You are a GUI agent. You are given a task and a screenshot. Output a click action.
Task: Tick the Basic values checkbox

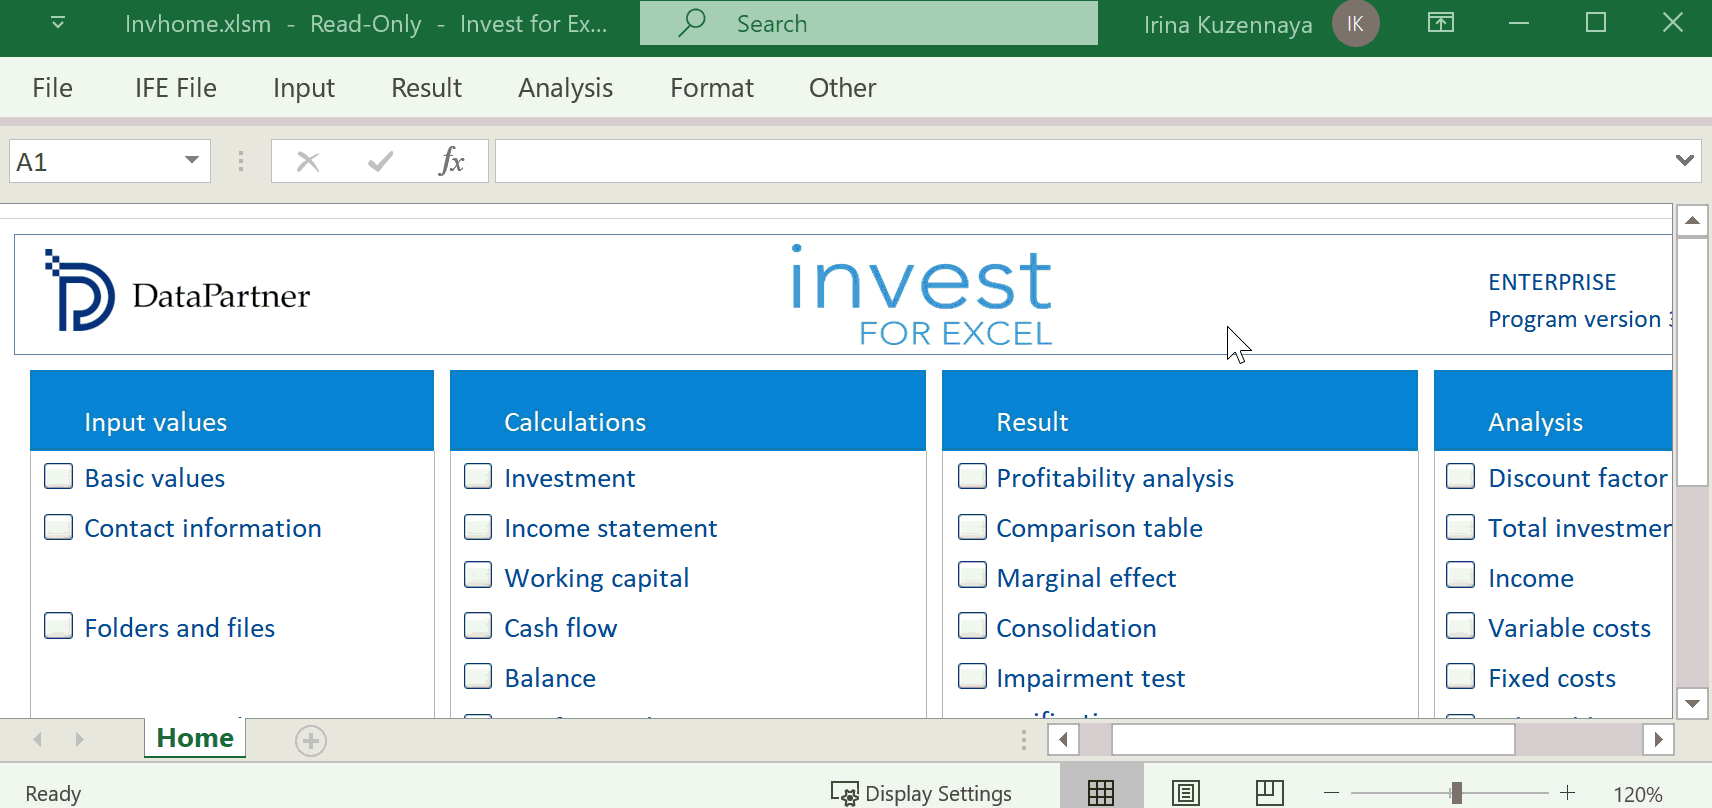[59, 476]
